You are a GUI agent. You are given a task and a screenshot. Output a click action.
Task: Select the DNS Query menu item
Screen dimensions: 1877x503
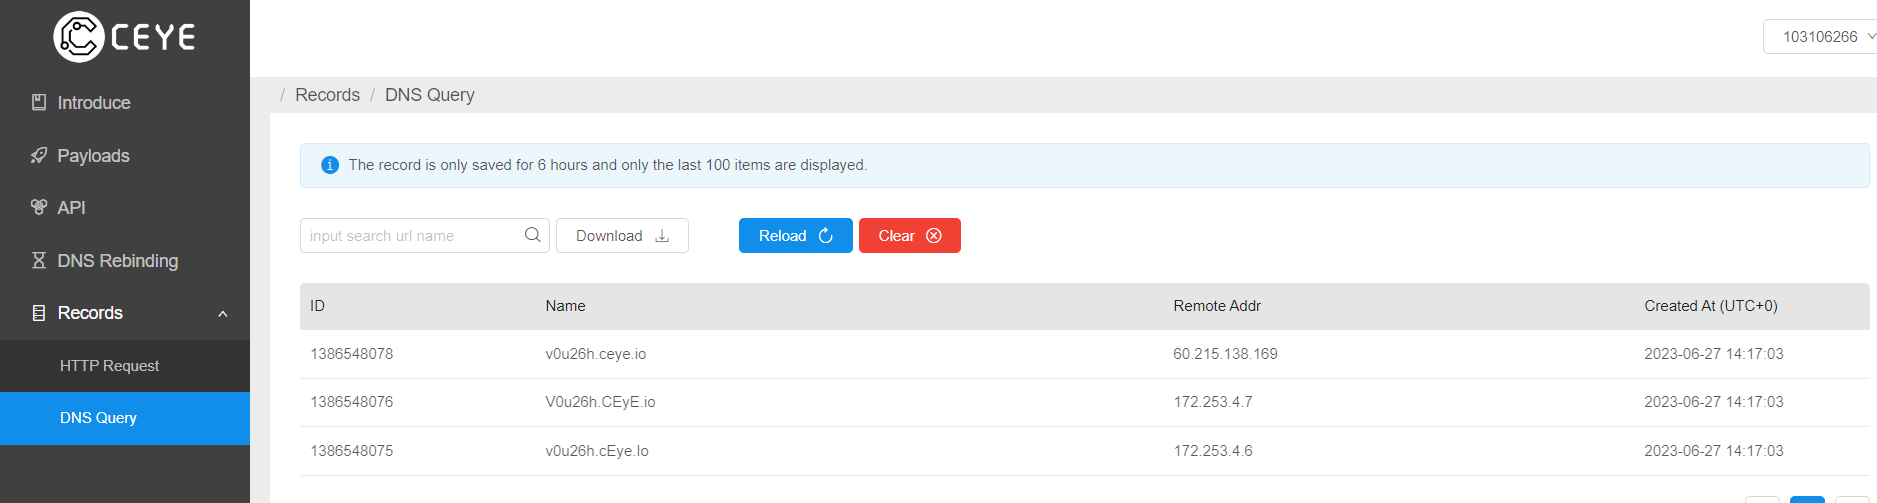click(x=125, y=418)
